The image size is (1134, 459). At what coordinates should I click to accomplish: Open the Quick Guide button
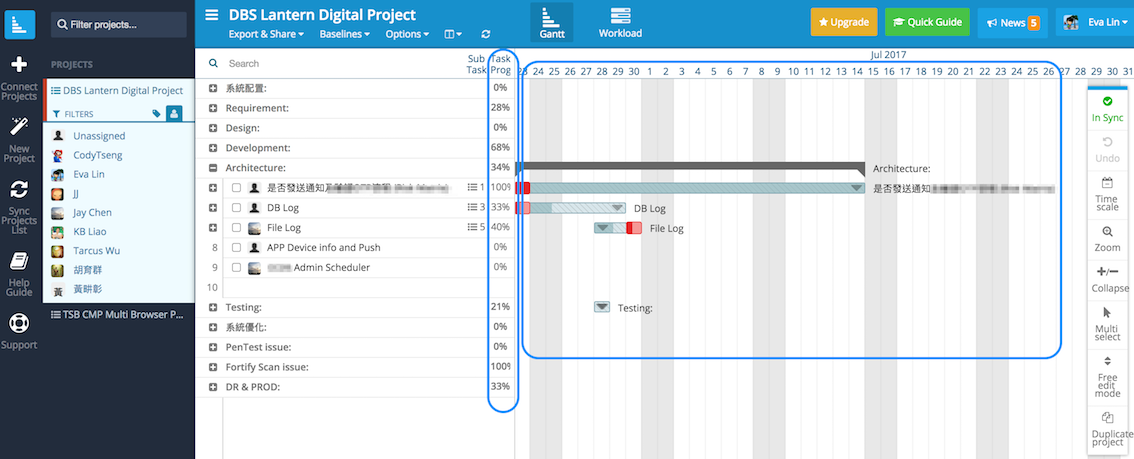point(928,22)
